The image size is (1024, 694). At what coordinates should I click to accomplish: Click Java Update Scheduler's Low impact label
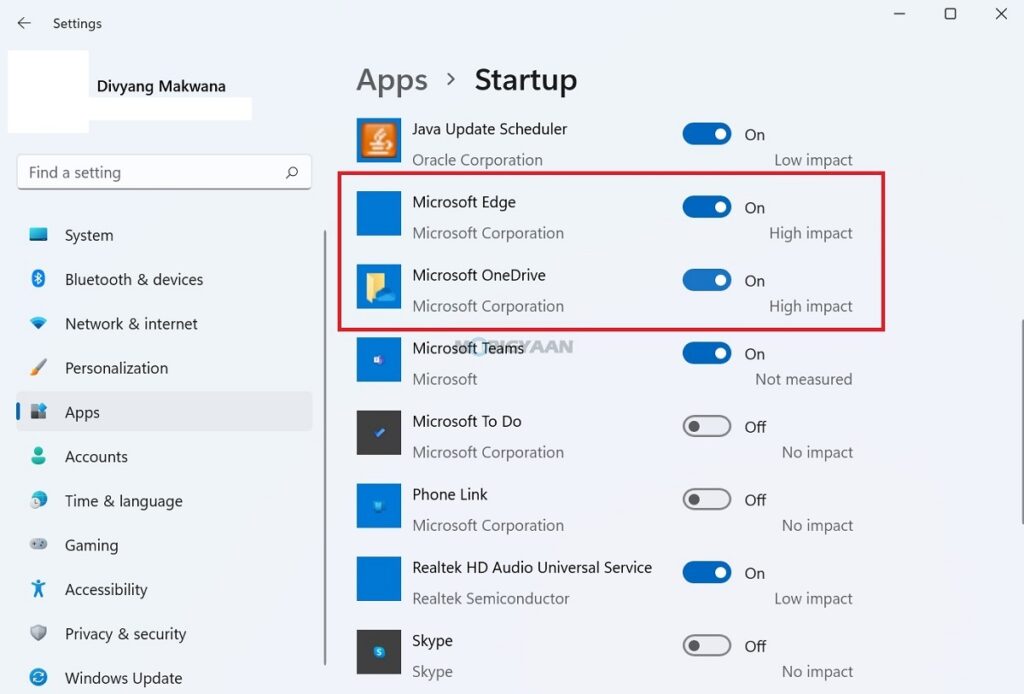pyautogui.click(x=813, y=160)
